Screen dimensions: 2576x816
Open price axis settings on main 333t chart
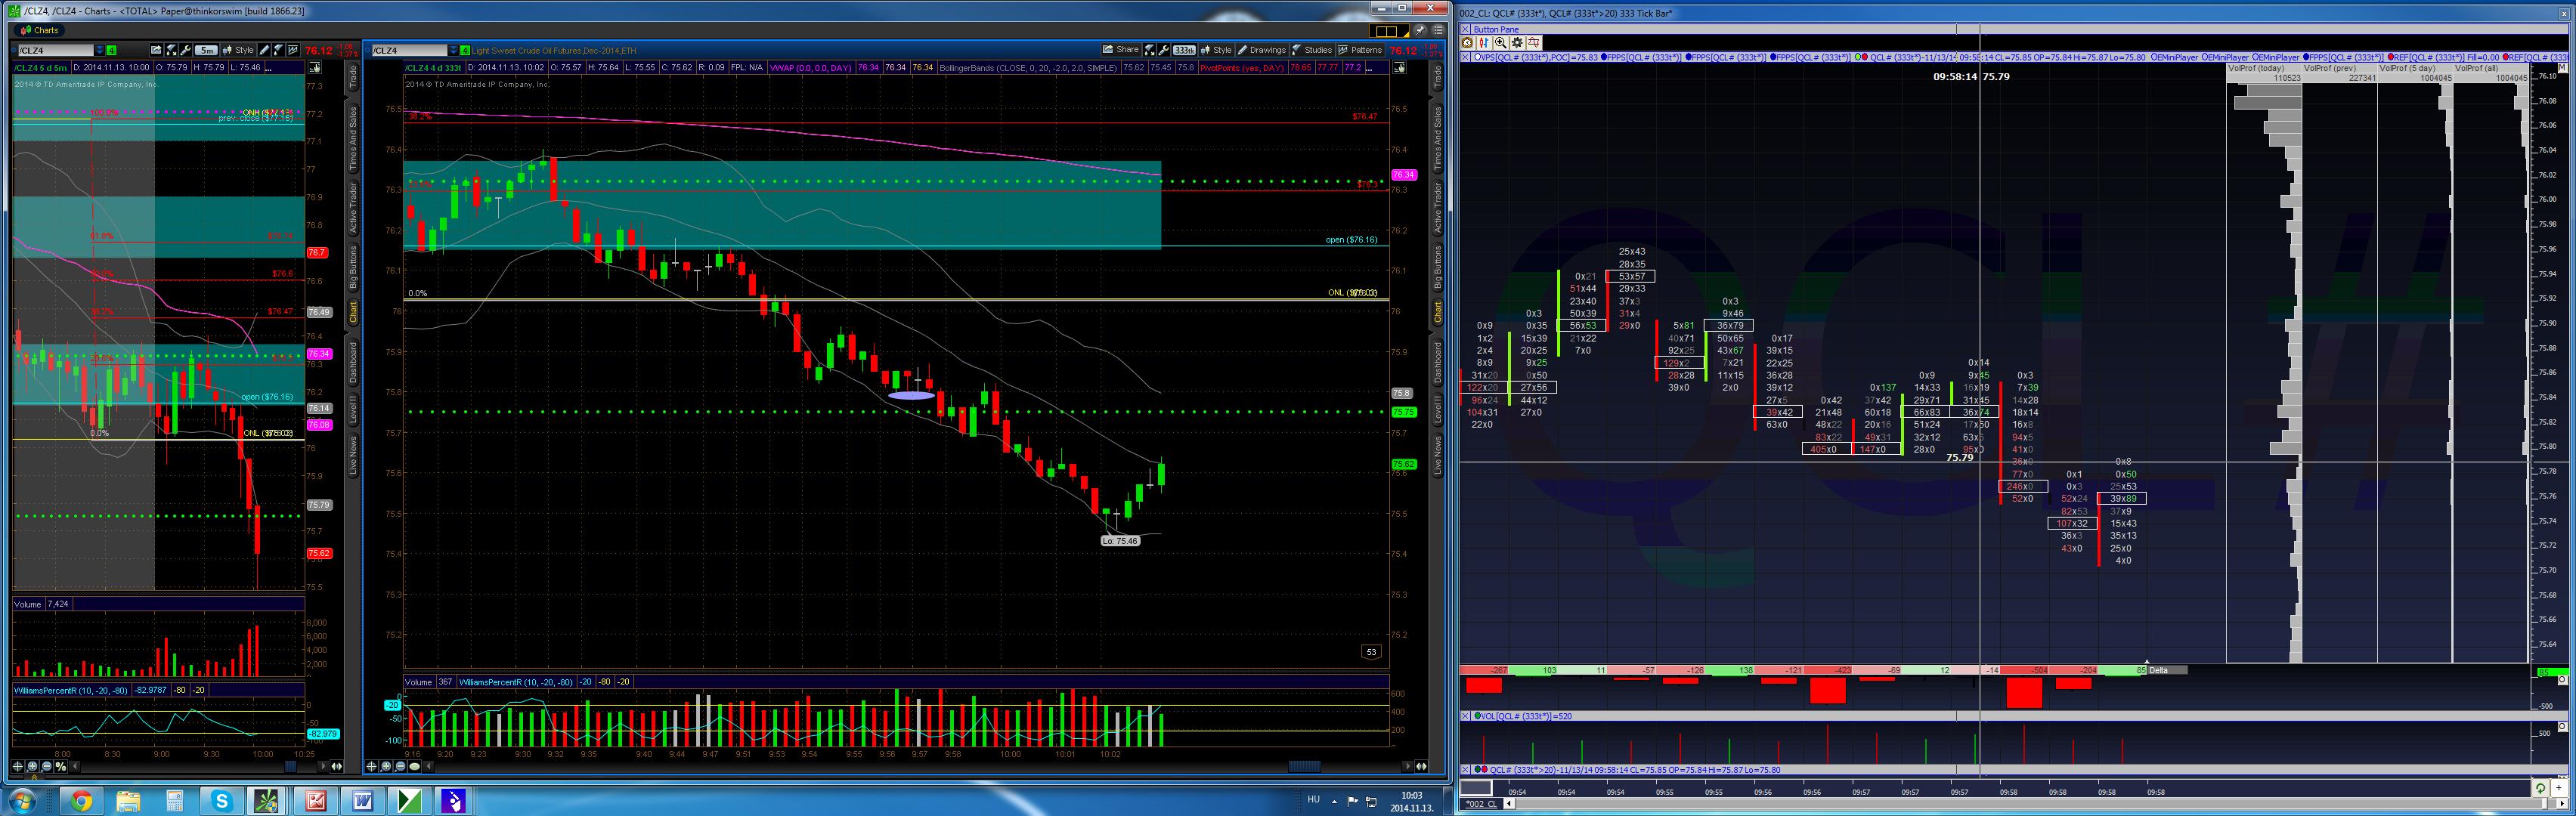pos(1399,67)
